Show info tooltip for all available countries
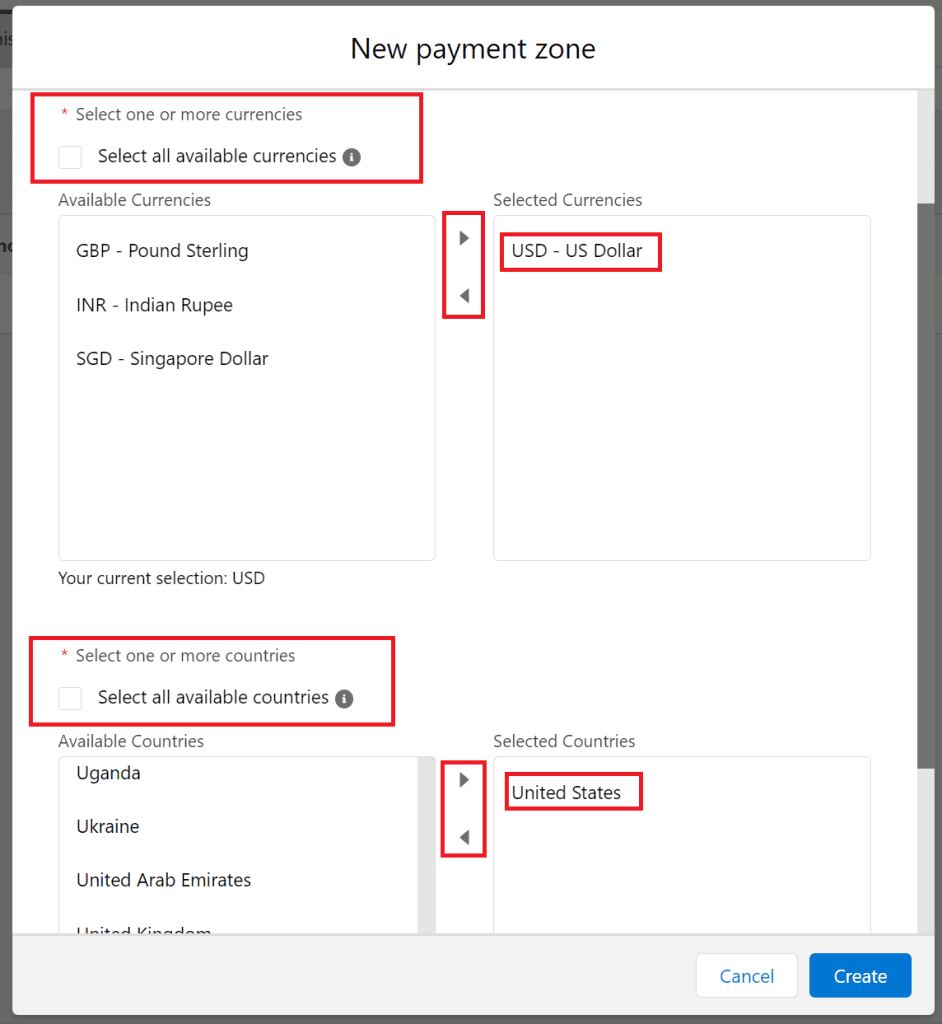Viewport: 942px width, 1024px height. tap(344, 699)
